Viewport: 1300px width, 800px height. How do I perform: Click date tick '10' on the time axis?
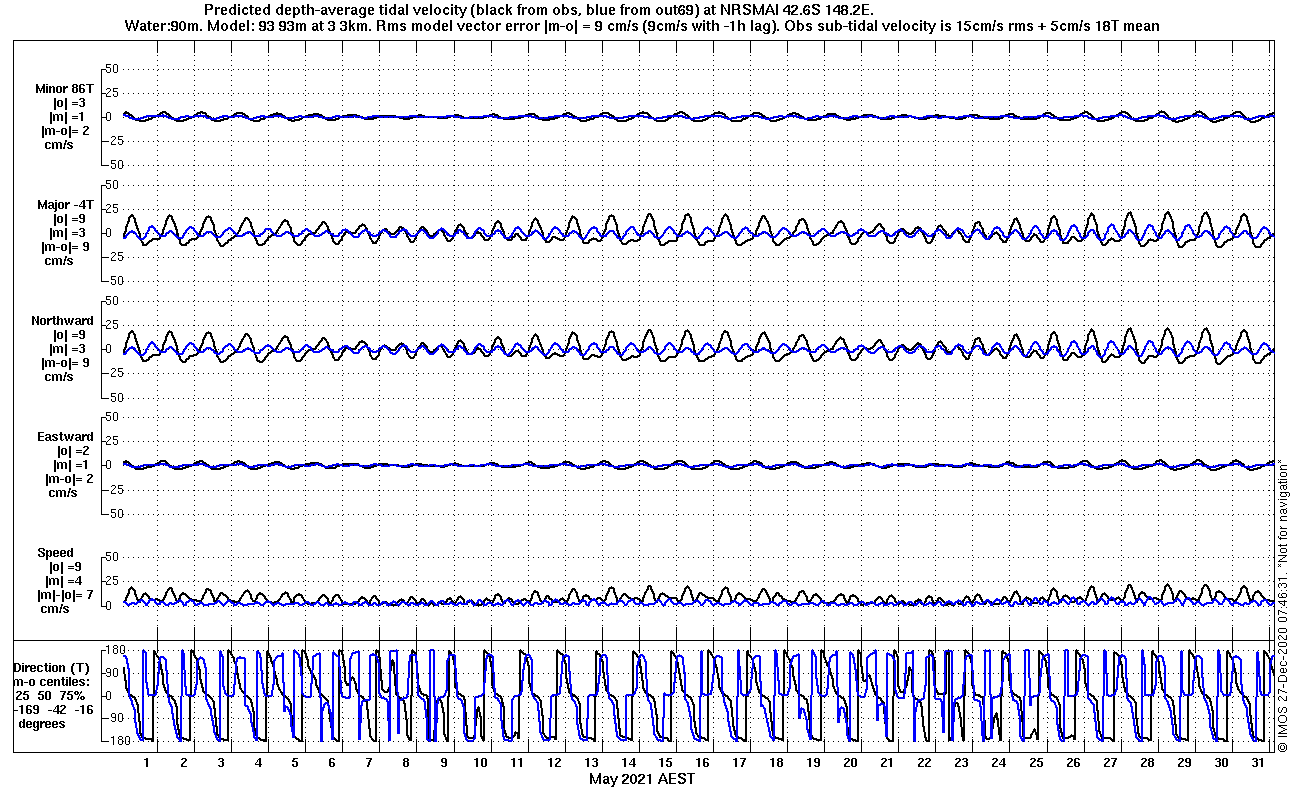pos(480,763)
